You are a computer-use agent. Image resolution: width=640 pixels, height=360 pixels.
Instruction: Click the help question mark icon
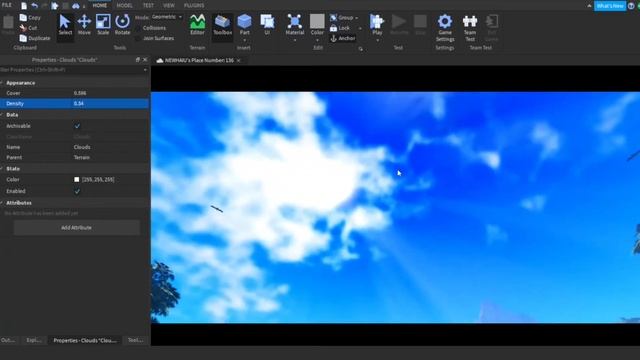(x=631, y=6)
